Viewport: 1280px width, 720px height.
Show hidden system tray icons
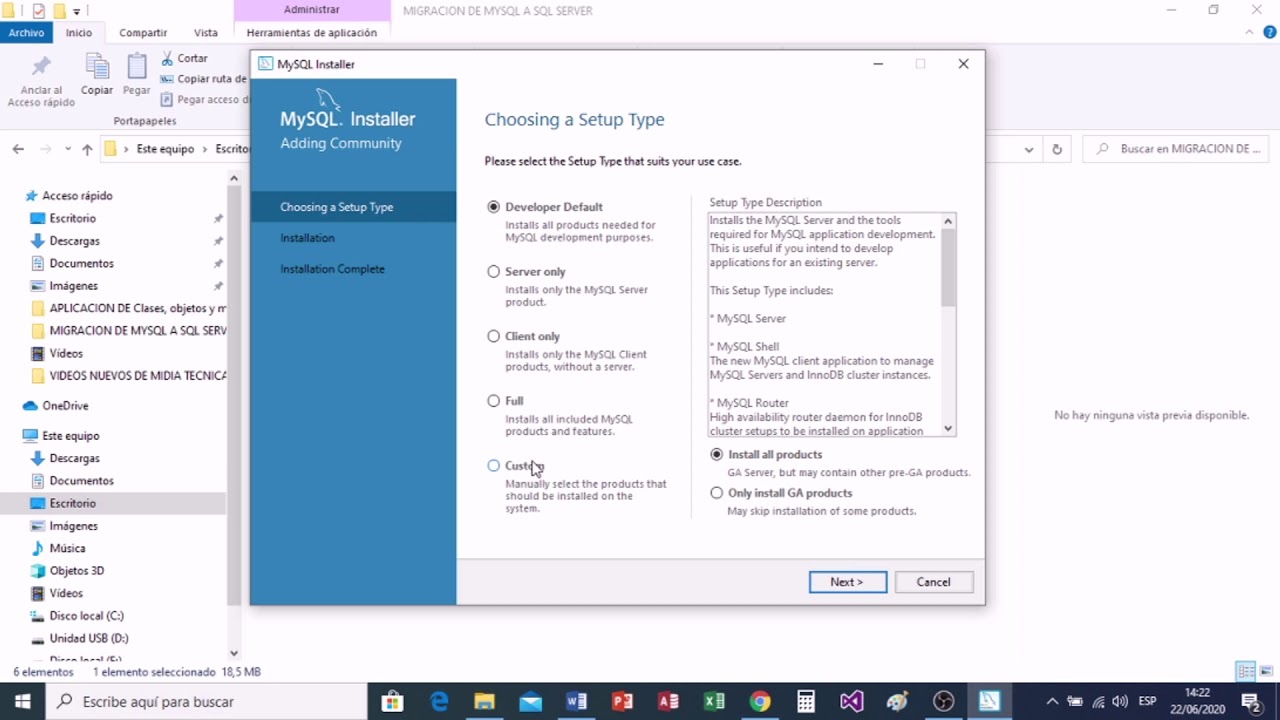(1051, 702)
